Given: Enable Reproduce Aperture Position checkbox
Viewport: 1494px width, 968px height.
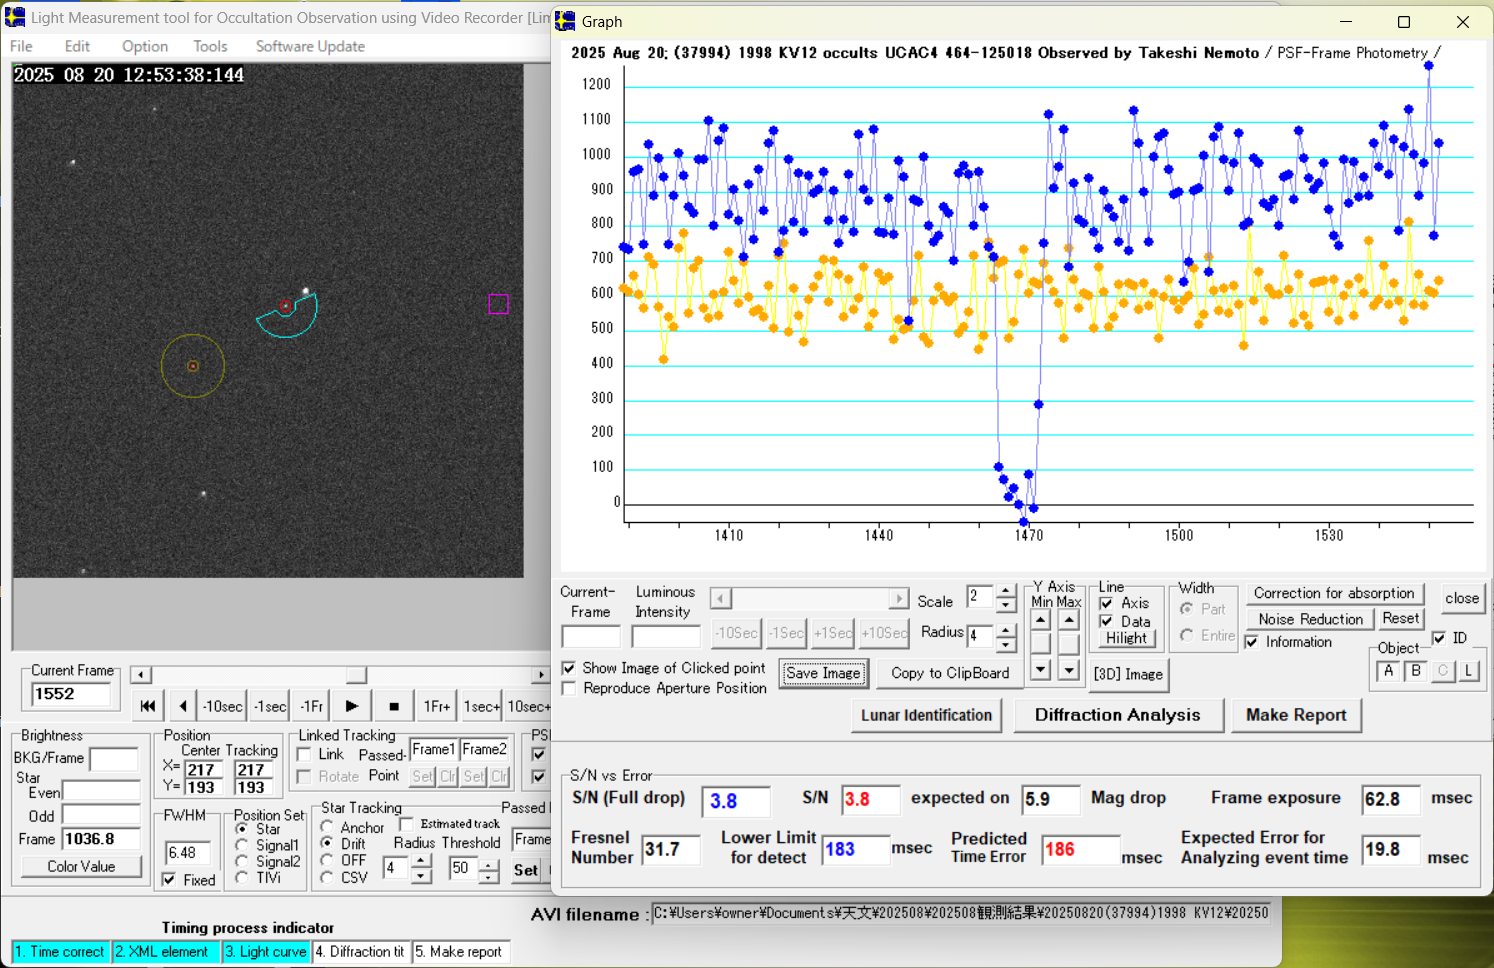Looking at the screenshot, I should 569,689.
